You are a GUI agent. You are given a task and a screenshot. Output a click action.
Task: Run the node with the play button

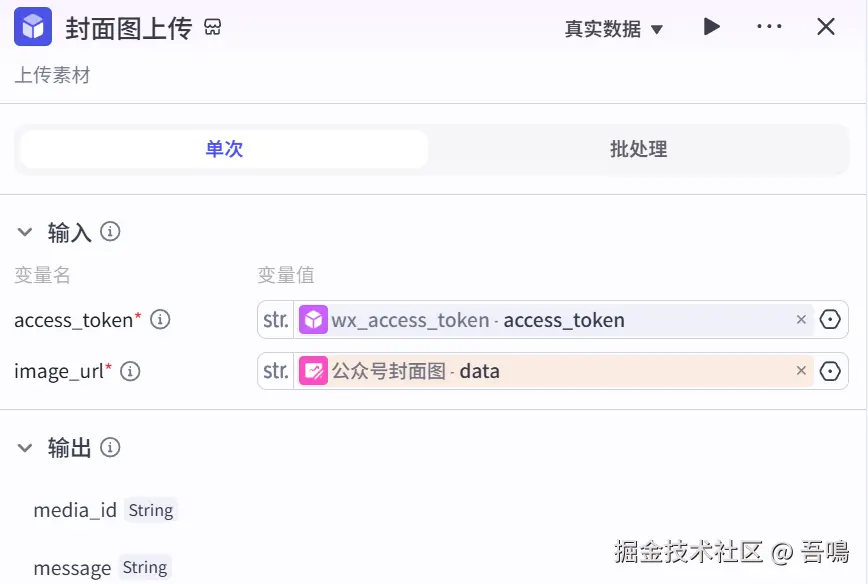711,27
